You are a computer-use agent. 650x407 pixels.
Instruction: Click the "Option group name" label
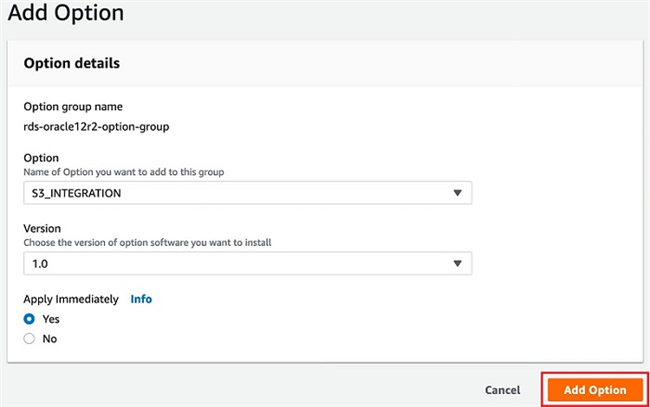73,107
